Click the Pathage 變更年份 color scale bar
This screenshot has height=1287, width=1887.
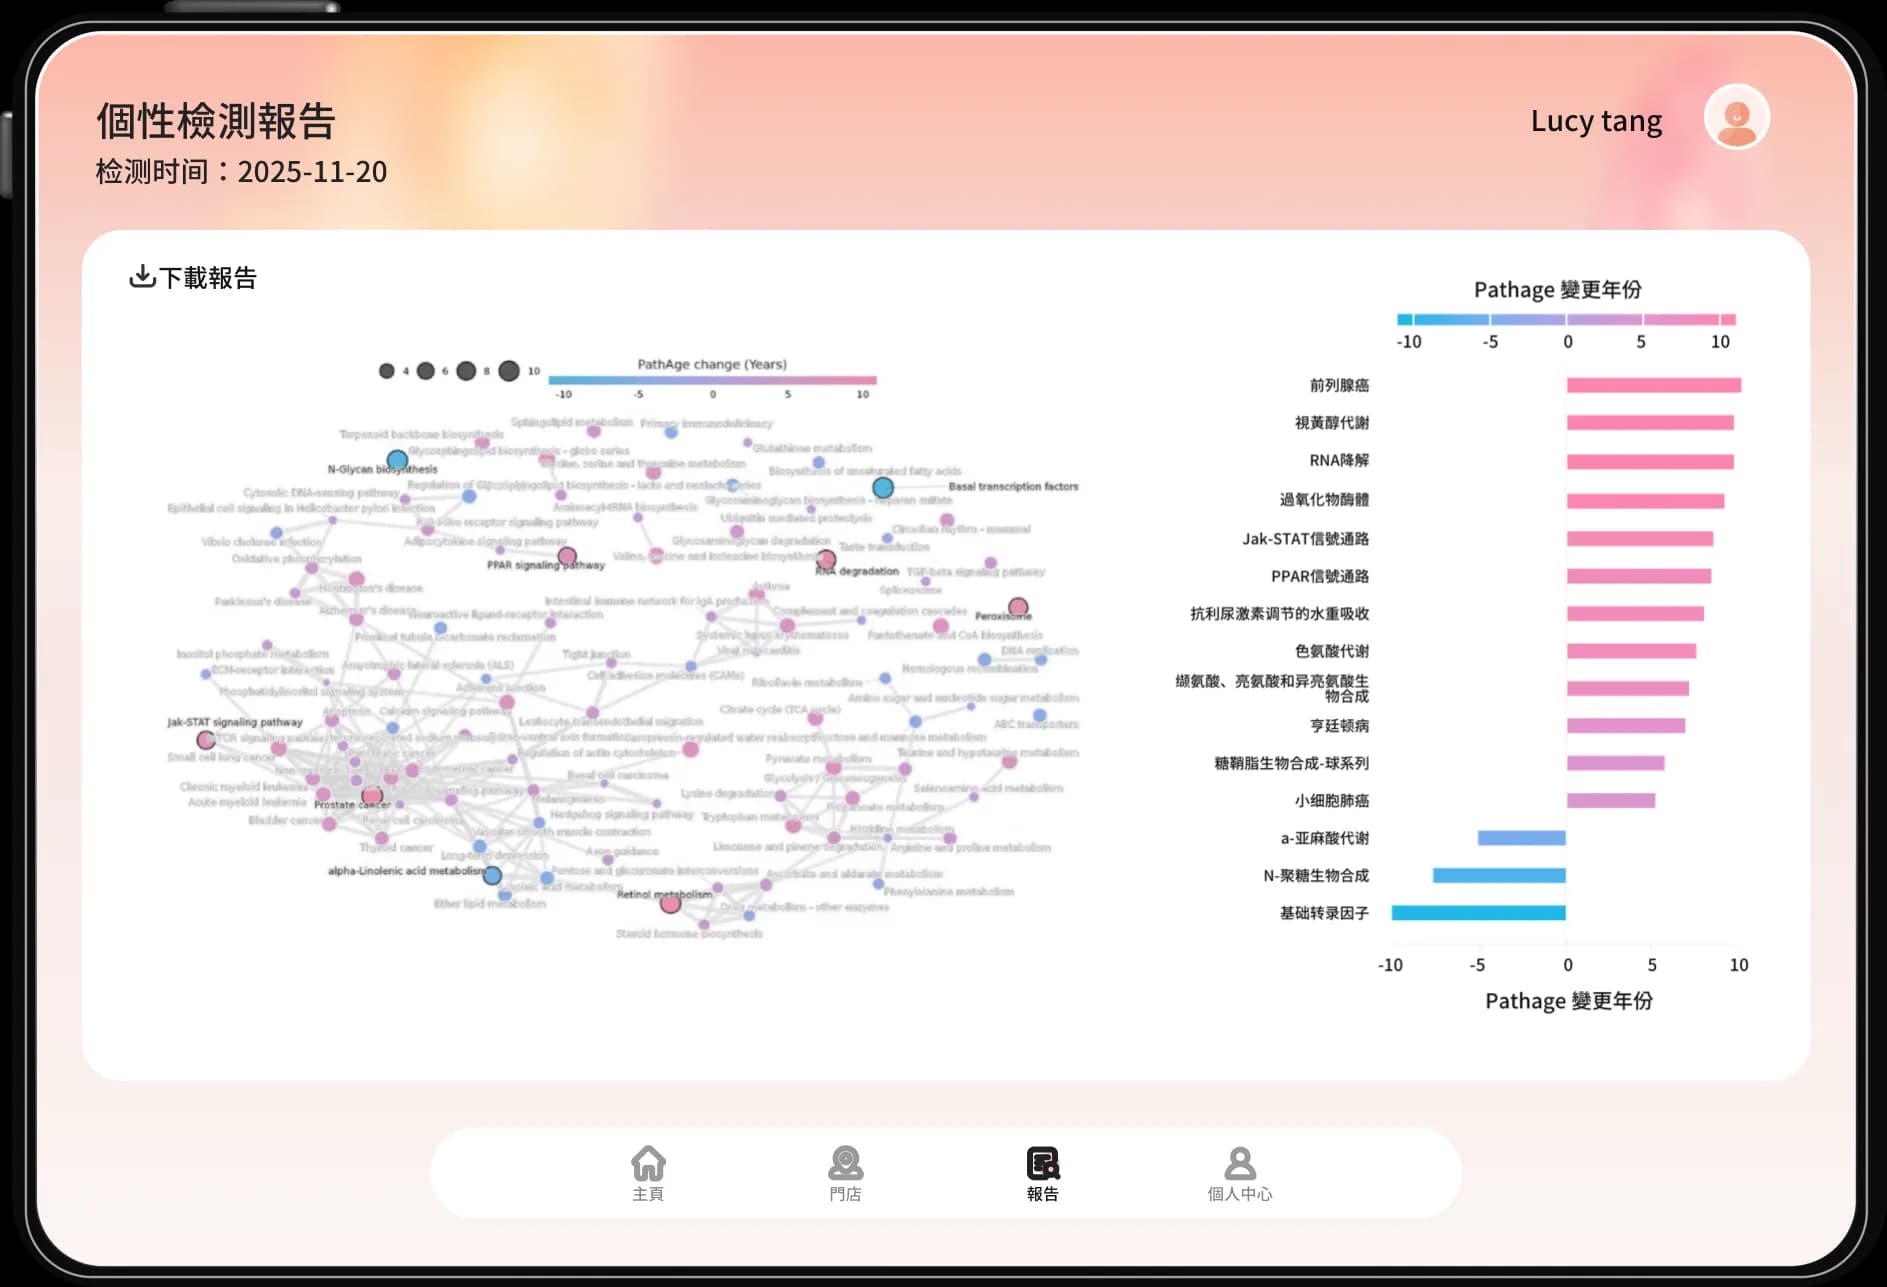(x=1566, y=320)
